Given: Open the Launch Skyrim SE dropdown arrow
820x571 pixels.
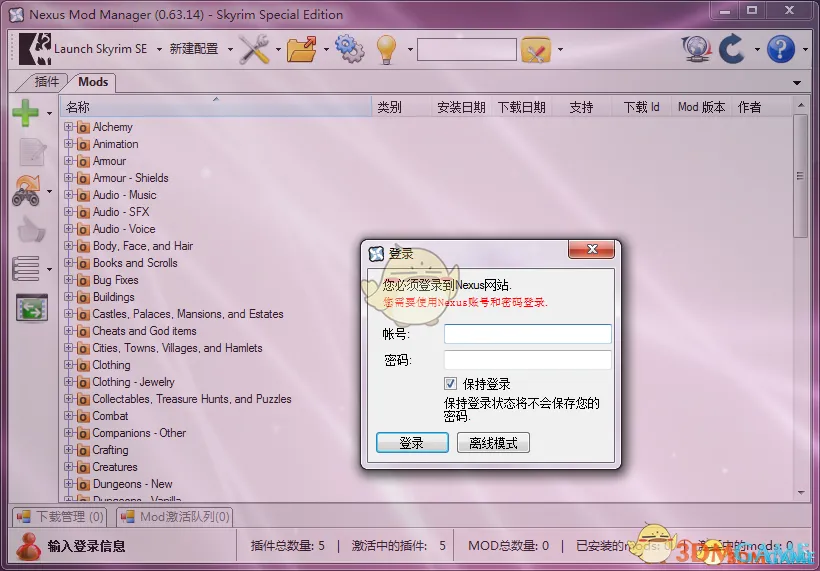Looking at the screenshot, I should (159, 49).
